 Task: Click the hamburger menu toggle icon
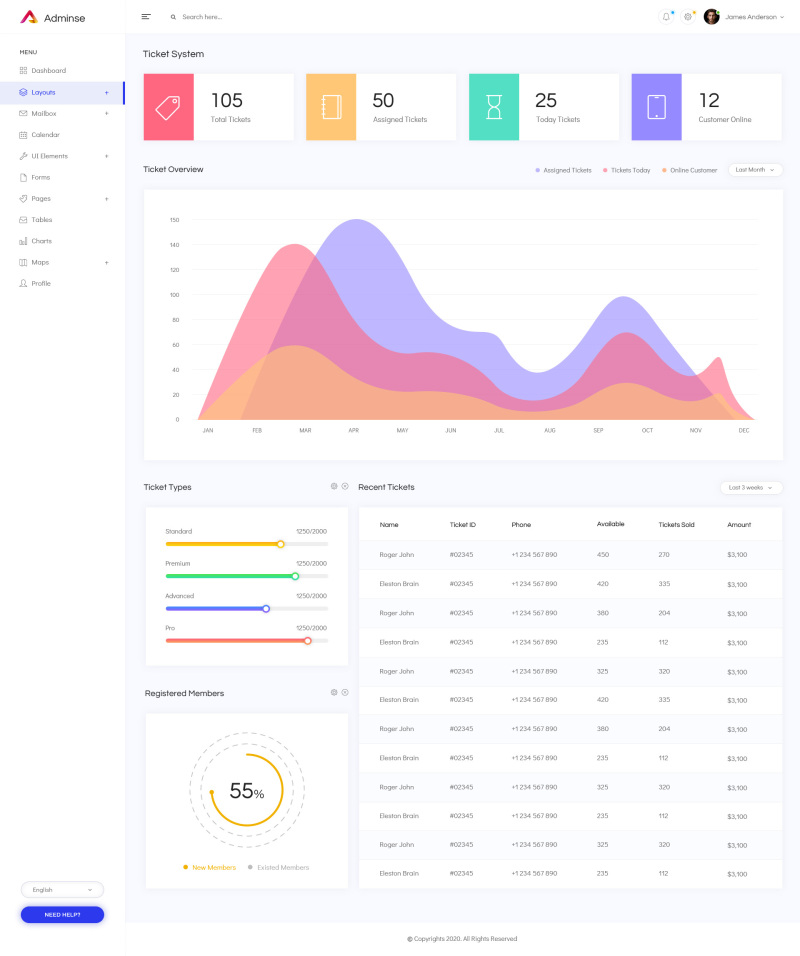(144, 16)
